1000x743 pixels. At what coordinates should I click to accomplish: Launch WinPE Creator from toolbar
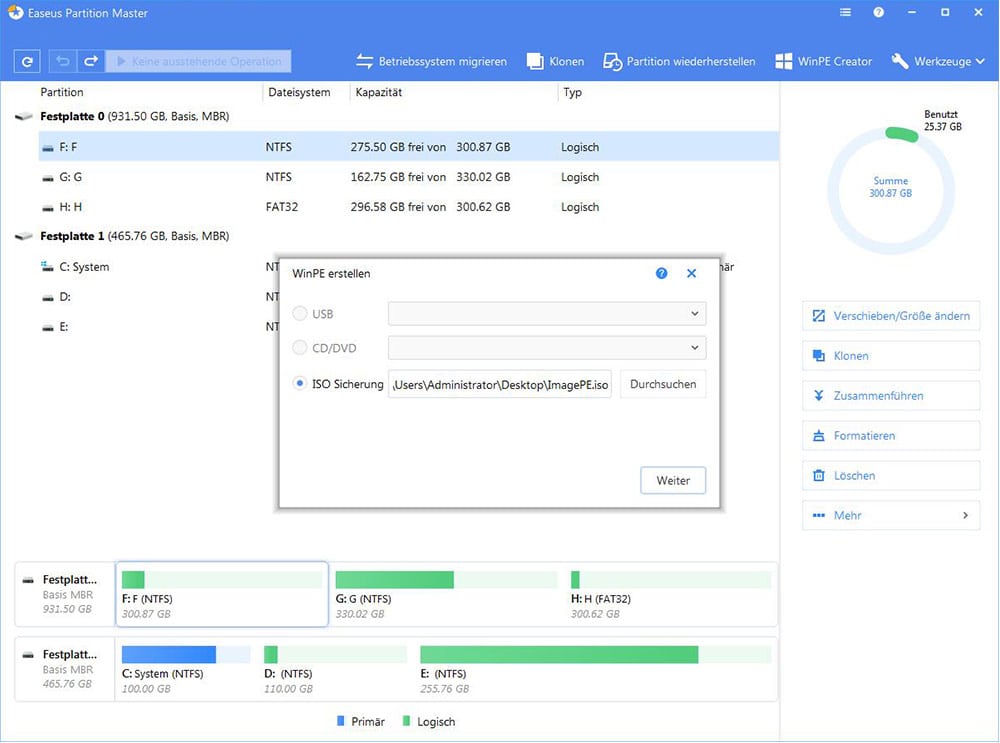tap(823, 61)
